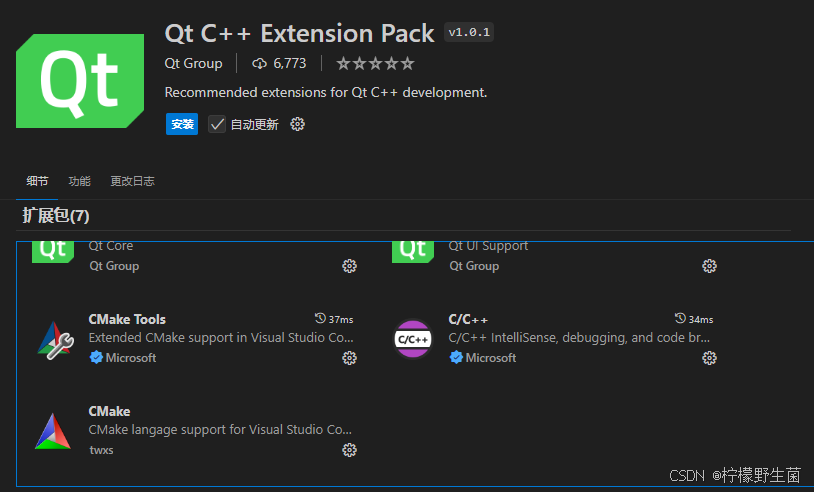Click the five-star rating display
Viewport: 814px width, 492px height.
point(375,63)
